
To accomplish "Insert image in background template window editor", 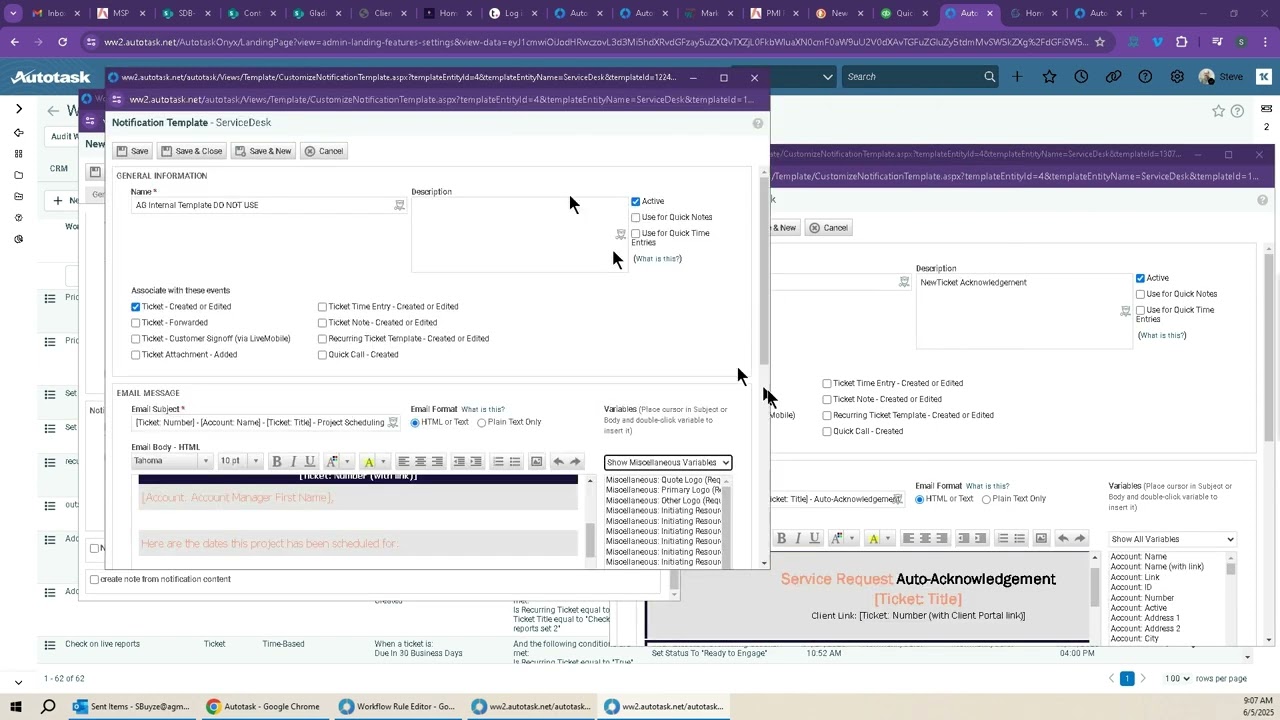I will pyautogui.click(x=1041, y=538).
